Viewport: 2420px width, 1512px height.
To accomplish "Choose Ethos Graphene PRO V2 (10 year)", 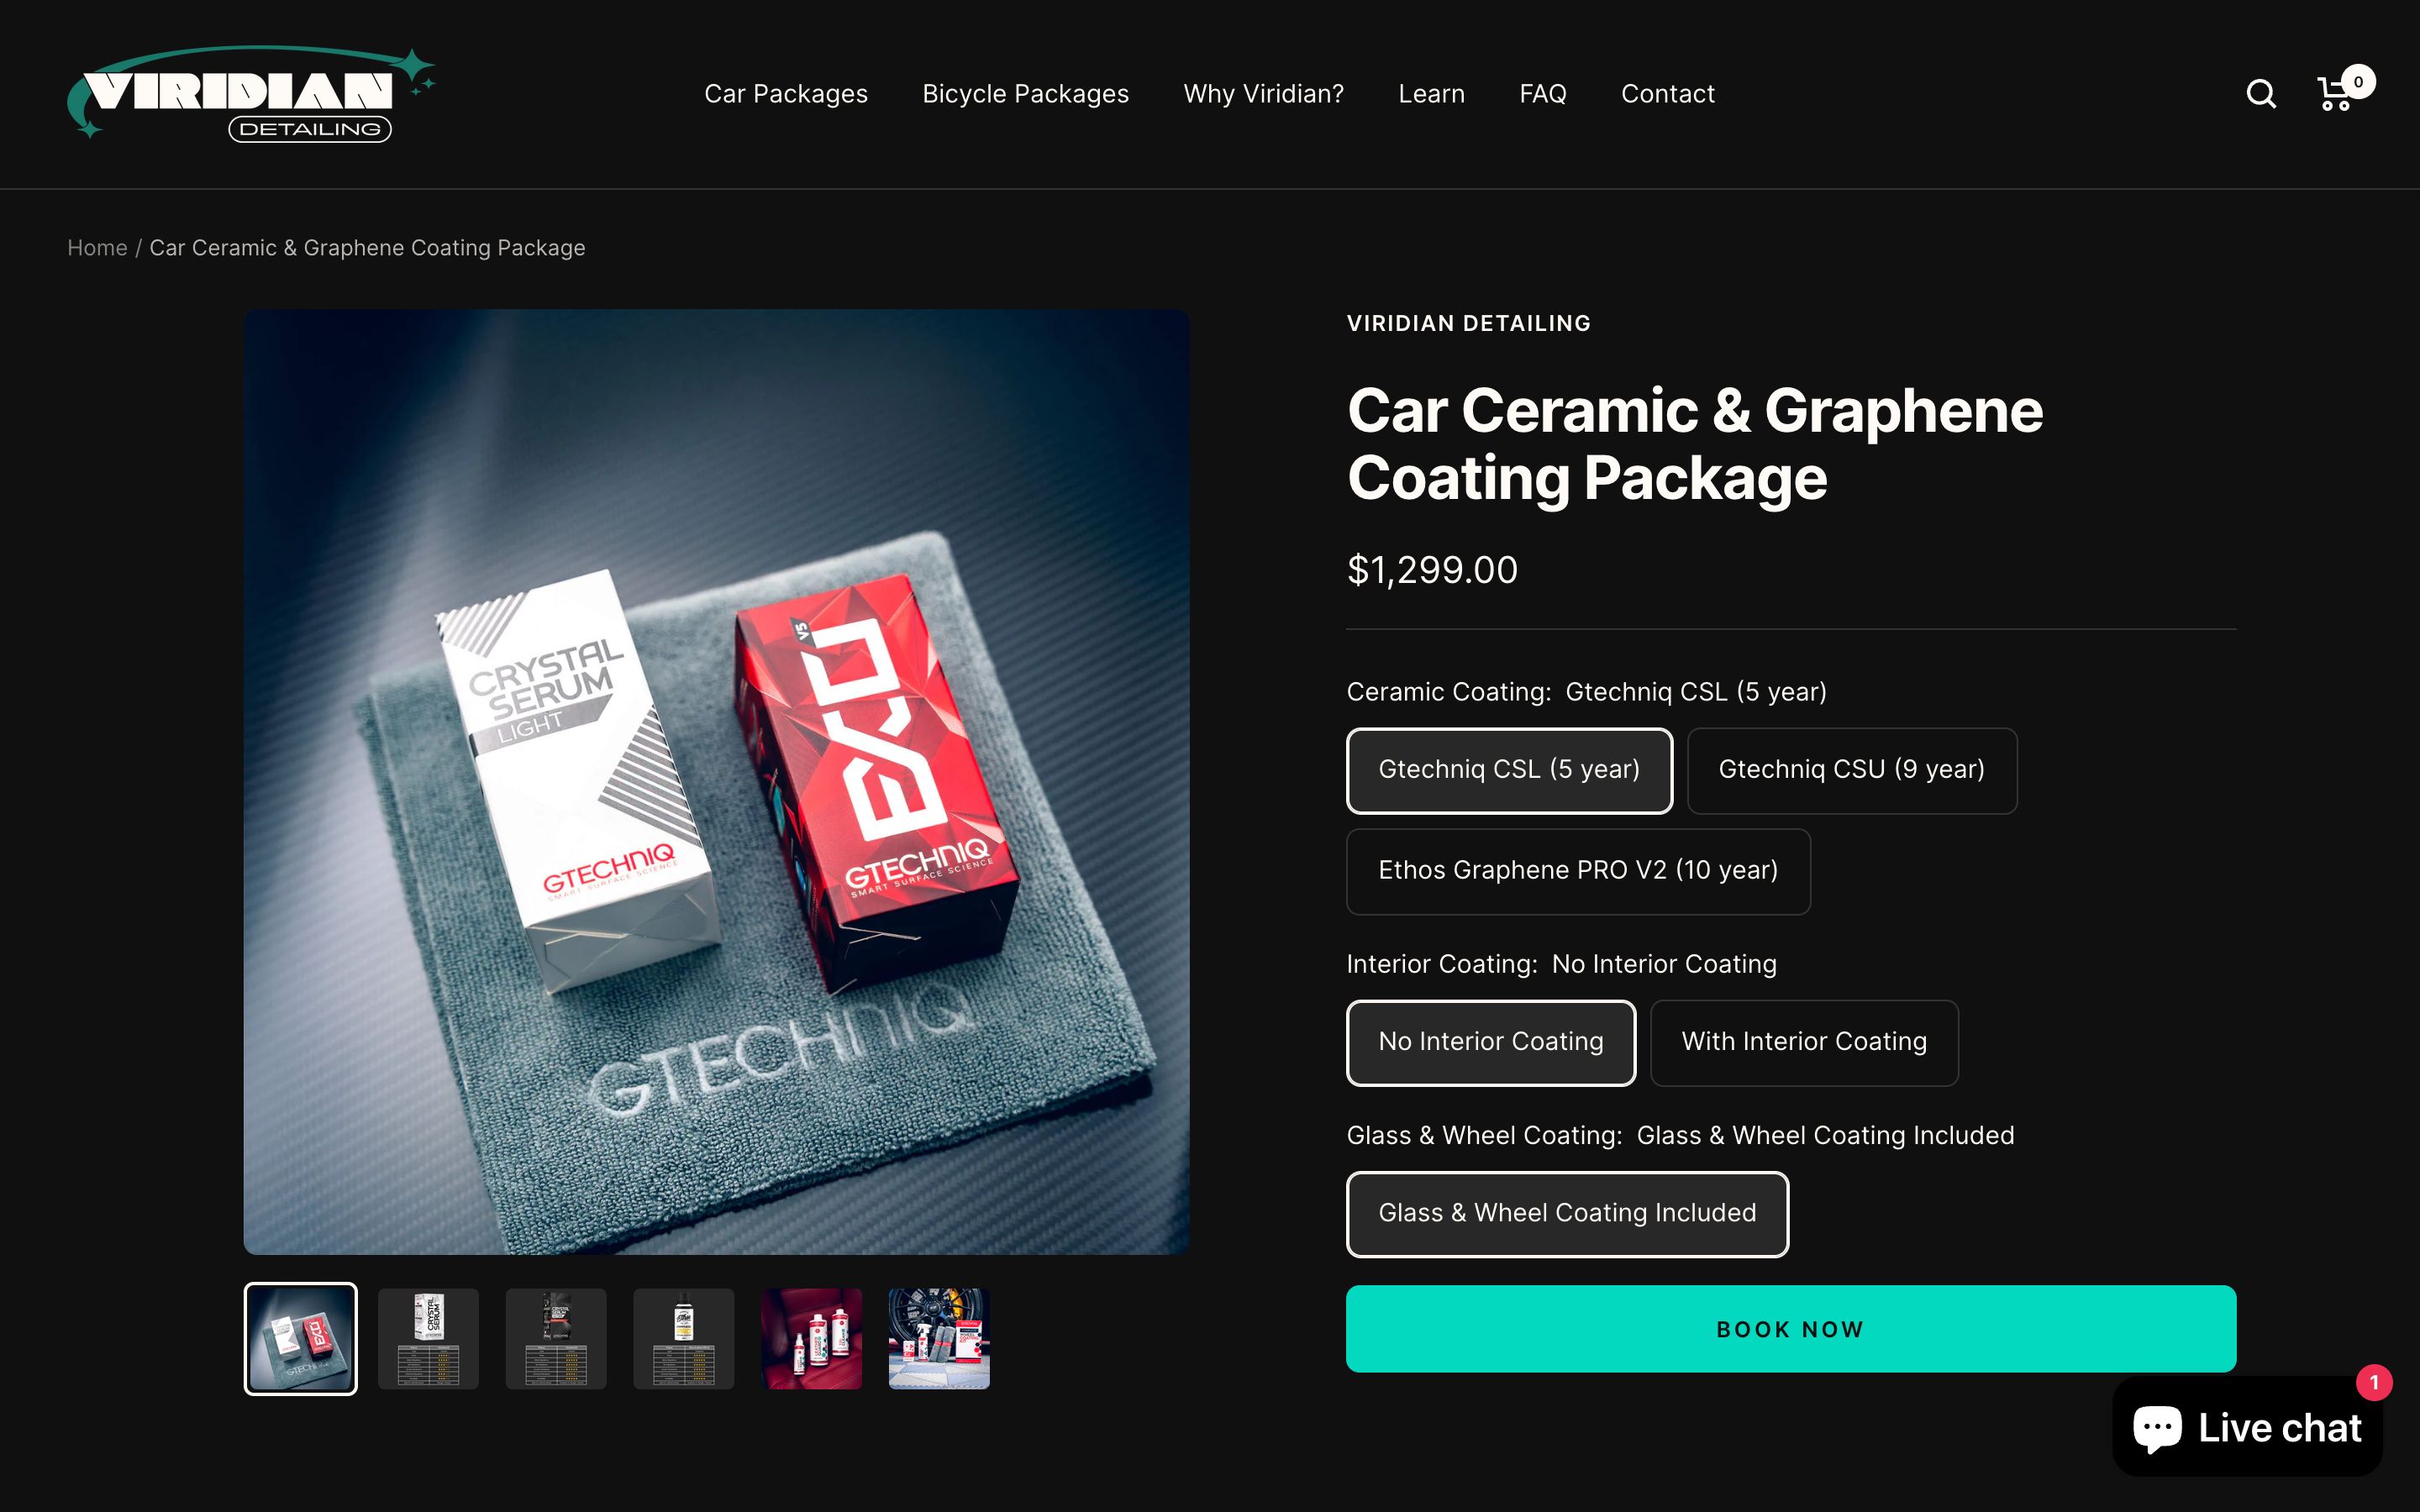I will pos(1578,871).
